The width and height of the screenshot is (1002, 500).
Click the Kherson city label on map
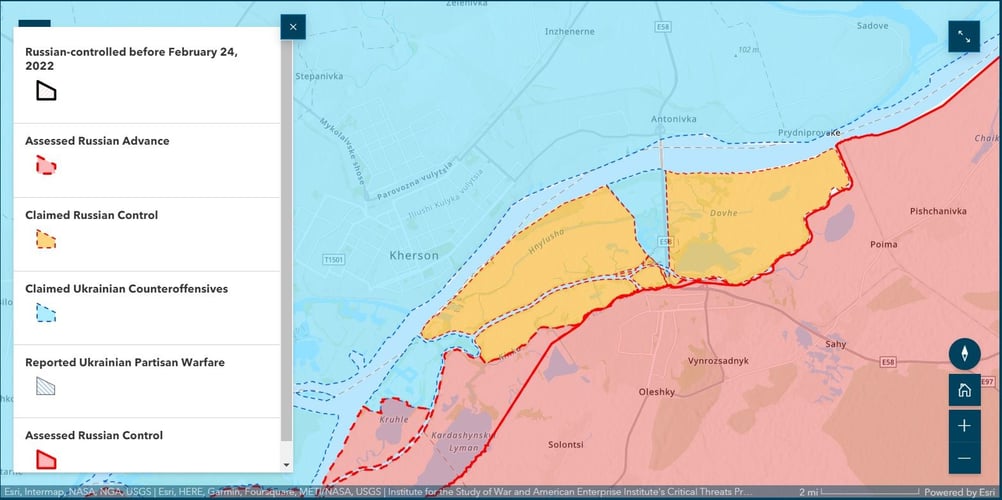(x=414, y=256)
